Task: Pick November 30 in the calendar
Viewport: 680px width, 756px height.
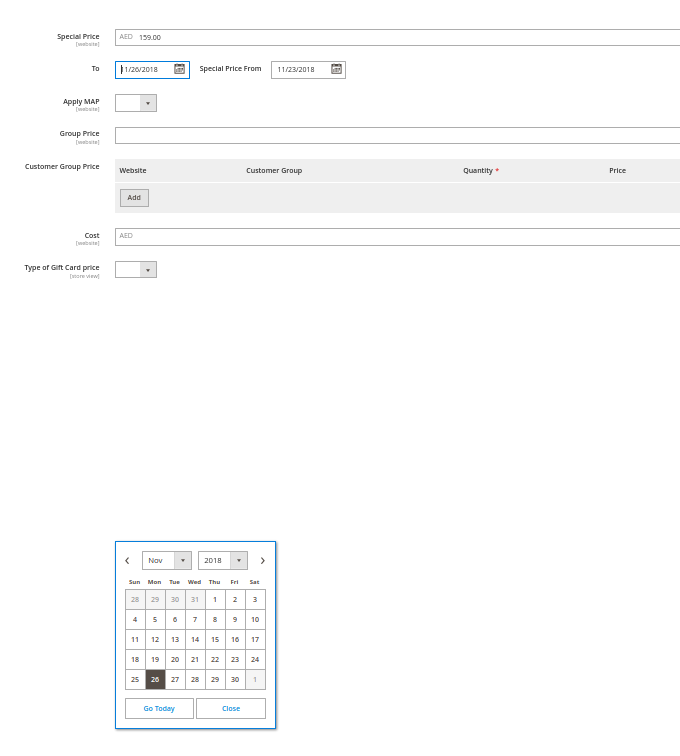Action: (x=235, y=680)
